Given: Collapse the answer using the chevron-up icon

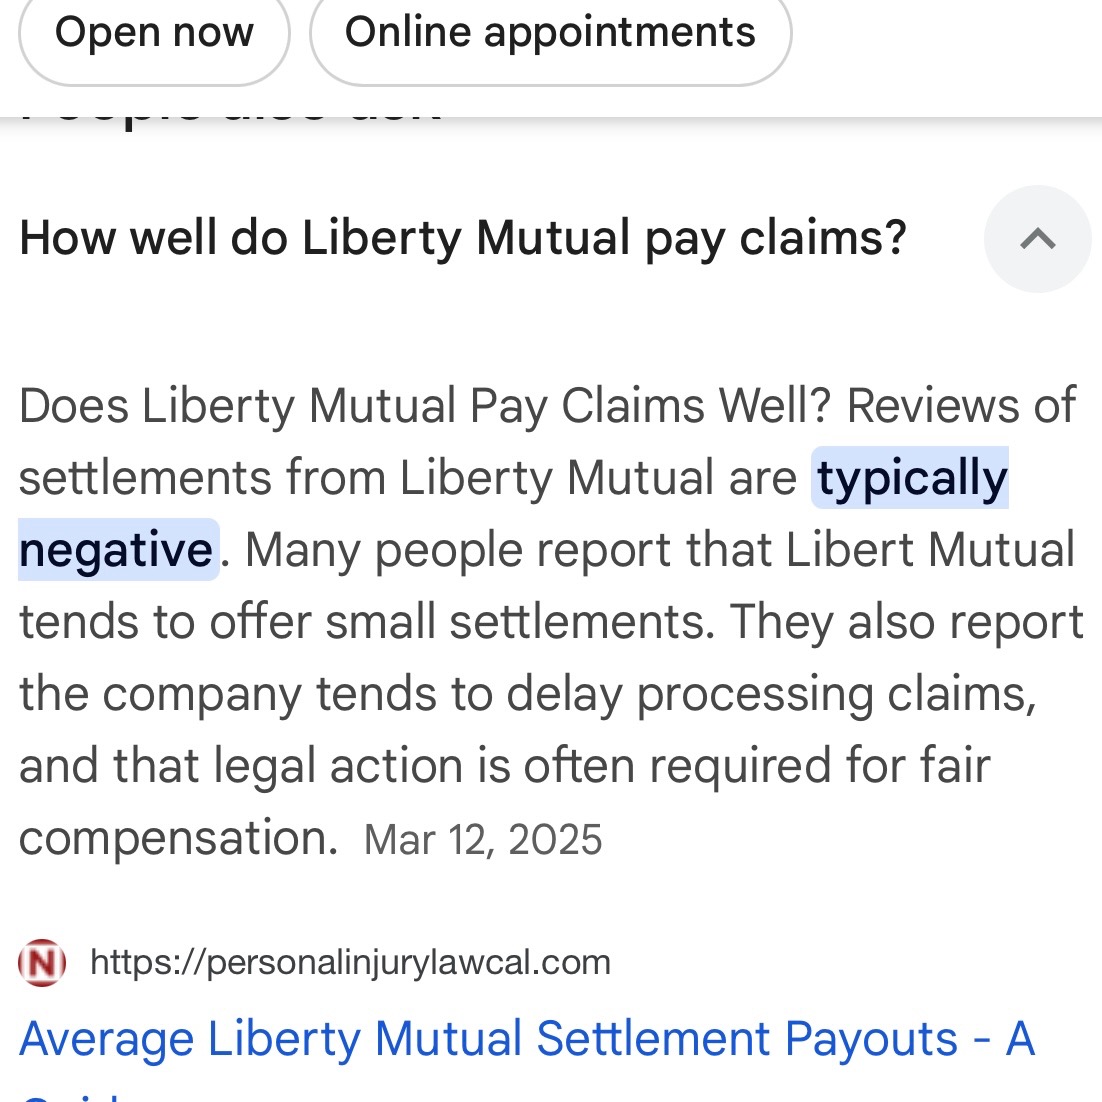Looking at the screenshot, I should [x=1037, y=239].
